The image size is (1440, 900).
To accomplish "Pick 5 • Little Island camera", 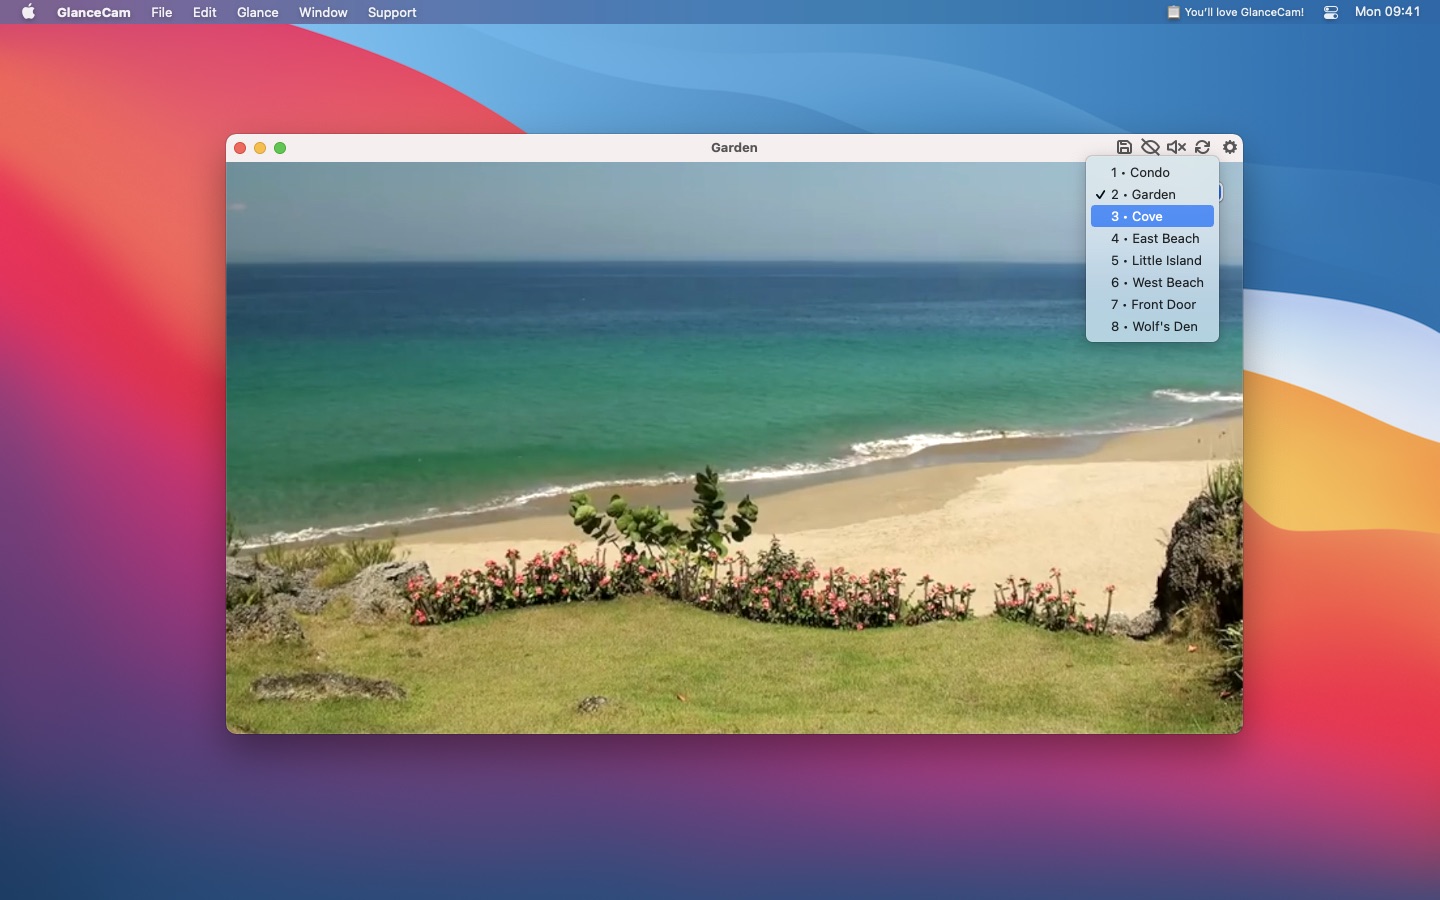I will click(1152, 260).
